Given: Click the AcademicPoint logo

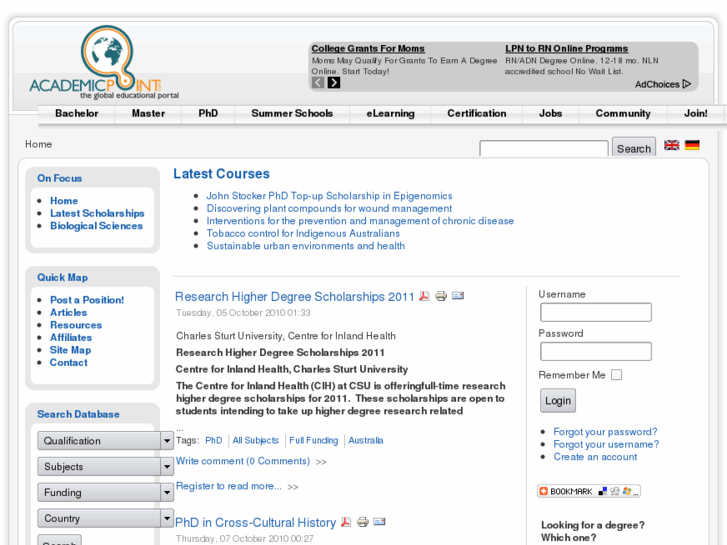Looking at the screenshot, I should (104, 62).
